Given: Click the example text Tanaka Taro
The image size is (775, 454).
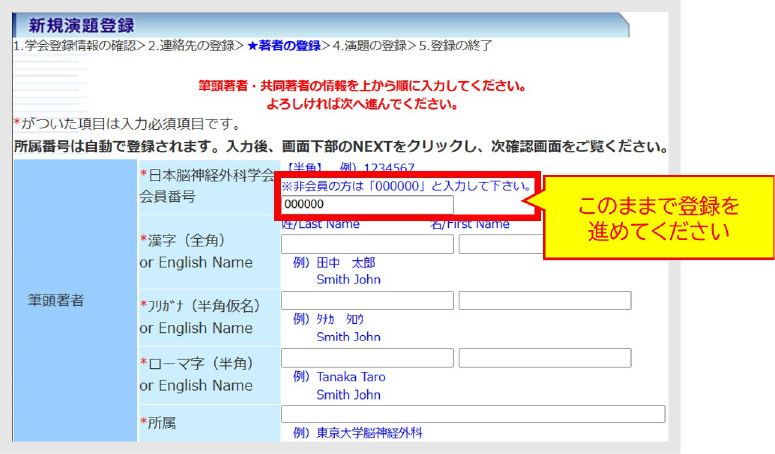Looking at the screenshot, I should [350, 377].
